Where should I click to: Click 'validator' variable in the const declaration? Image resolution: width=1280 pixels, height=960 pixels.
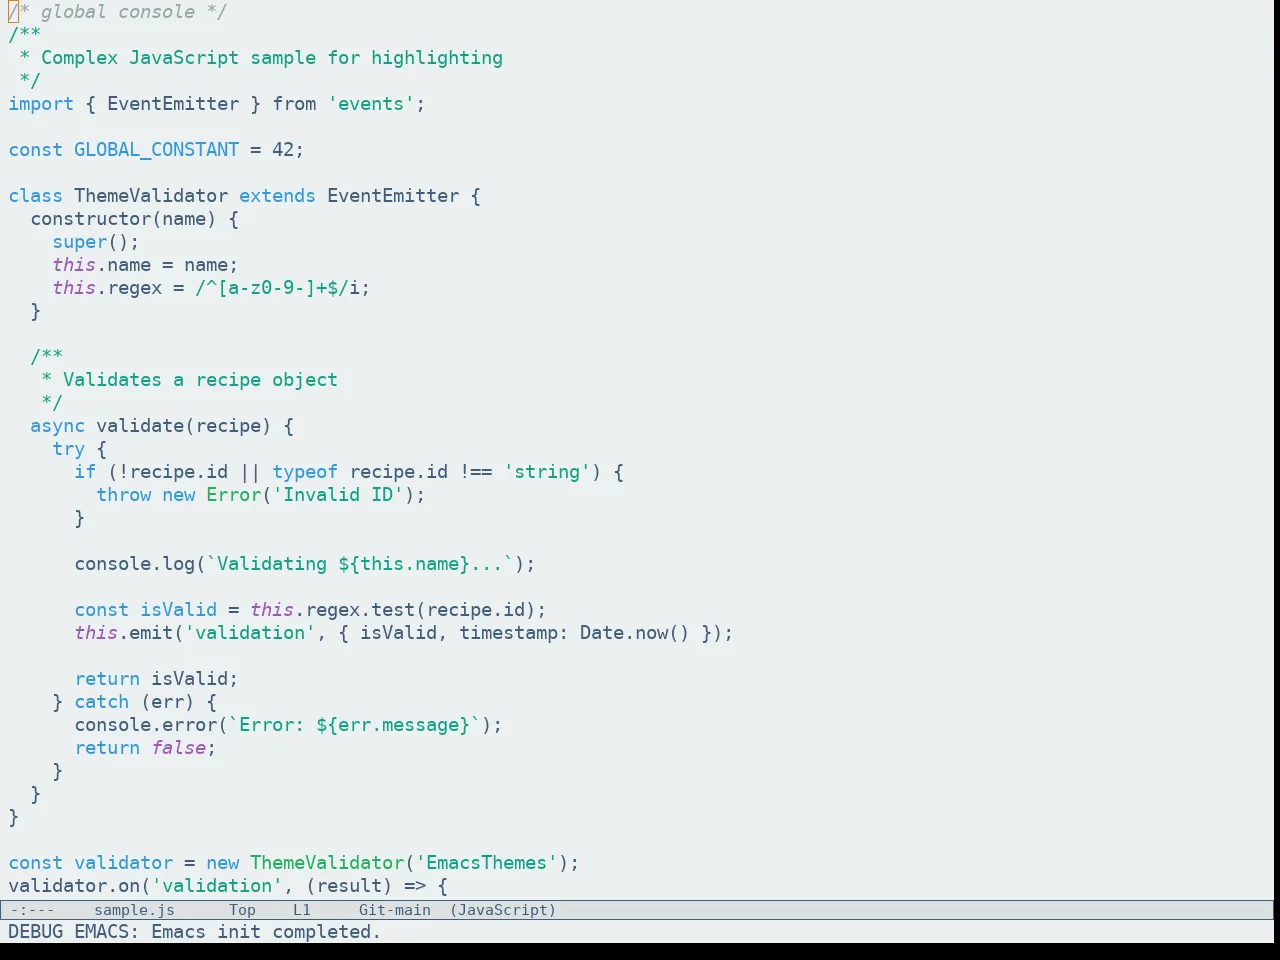pyautogui.click(x=124, y=863)
